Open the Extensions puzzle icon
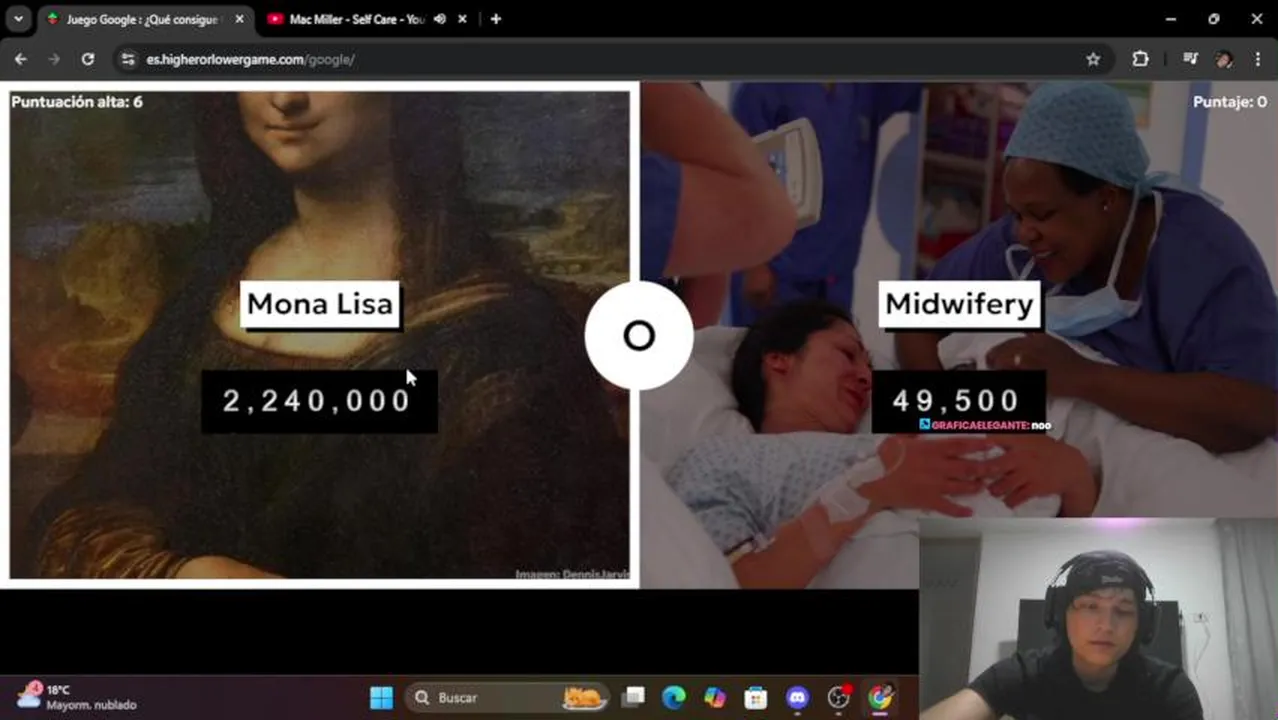The width and height of the screenshot is (1278, 720). coord(1140,59)
